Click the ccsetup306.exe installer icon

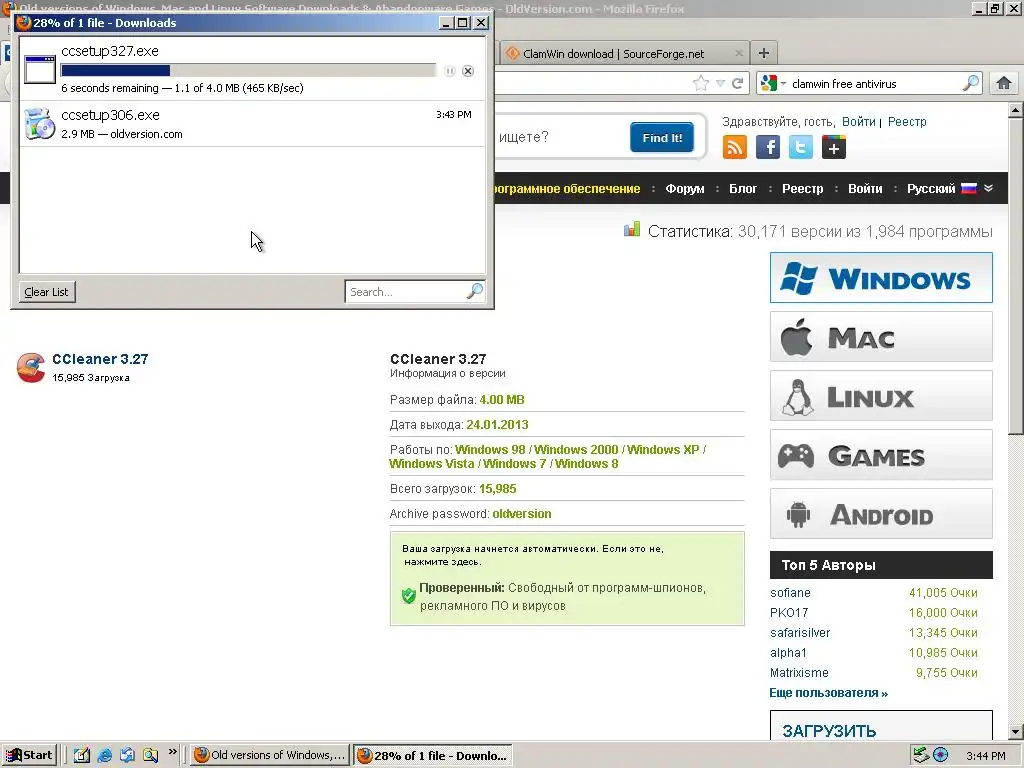tap(40, 123)
